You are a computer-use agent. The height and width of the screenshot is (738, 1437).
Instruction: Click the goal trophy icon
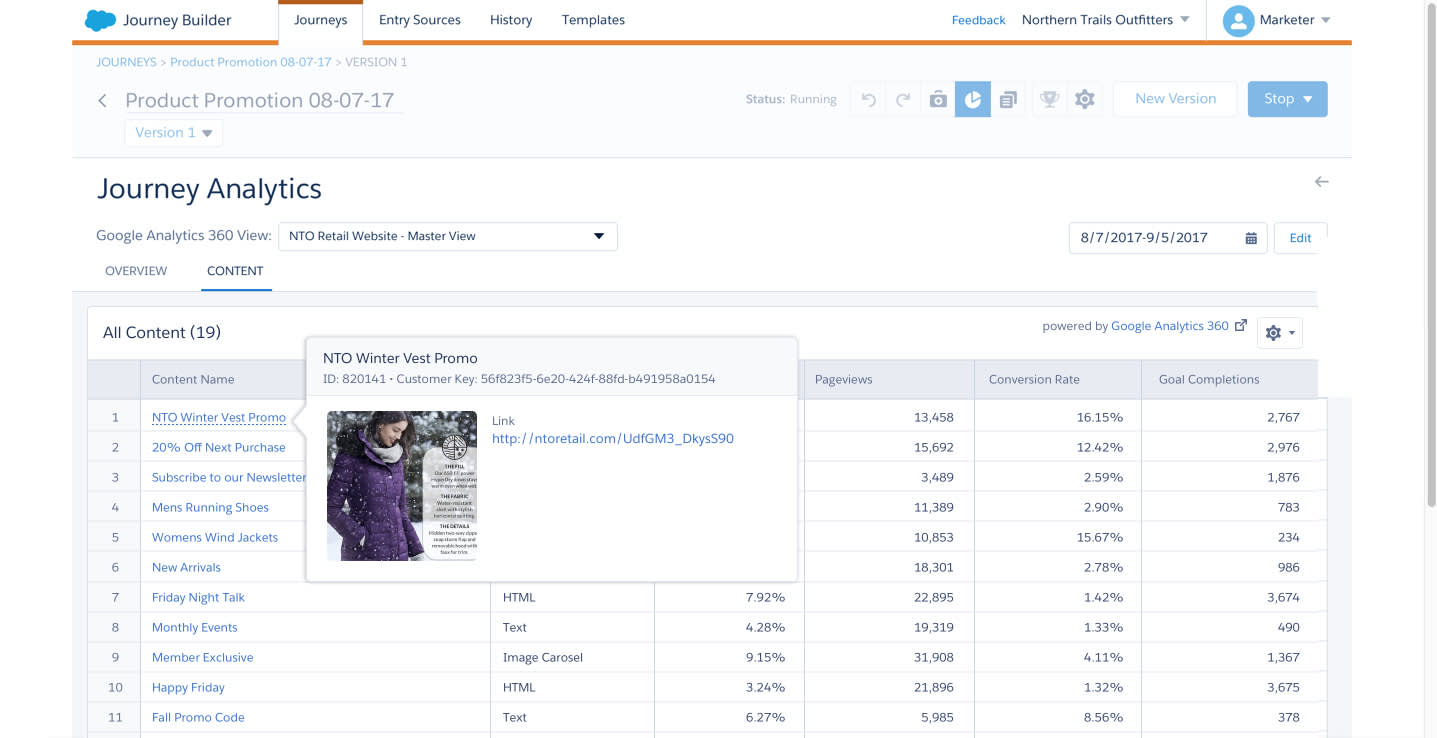[1049, 99]
